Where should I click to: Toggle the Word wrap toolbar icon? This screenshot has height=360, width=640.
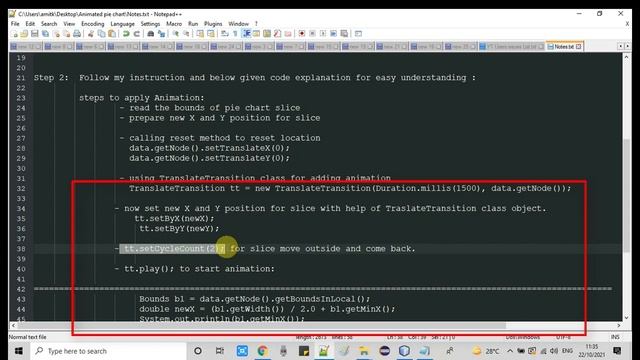point(225,33)
